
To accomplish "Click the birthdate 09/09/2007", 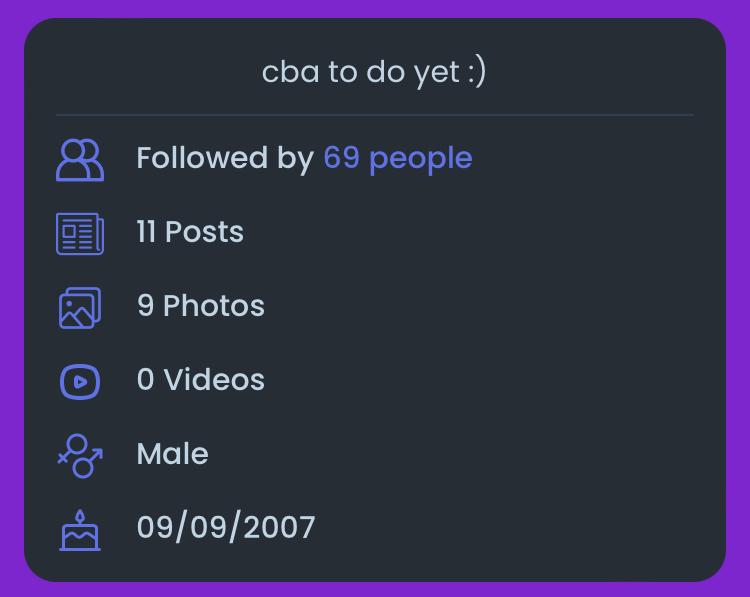I will pyautogui.click(x=225, y=527).
